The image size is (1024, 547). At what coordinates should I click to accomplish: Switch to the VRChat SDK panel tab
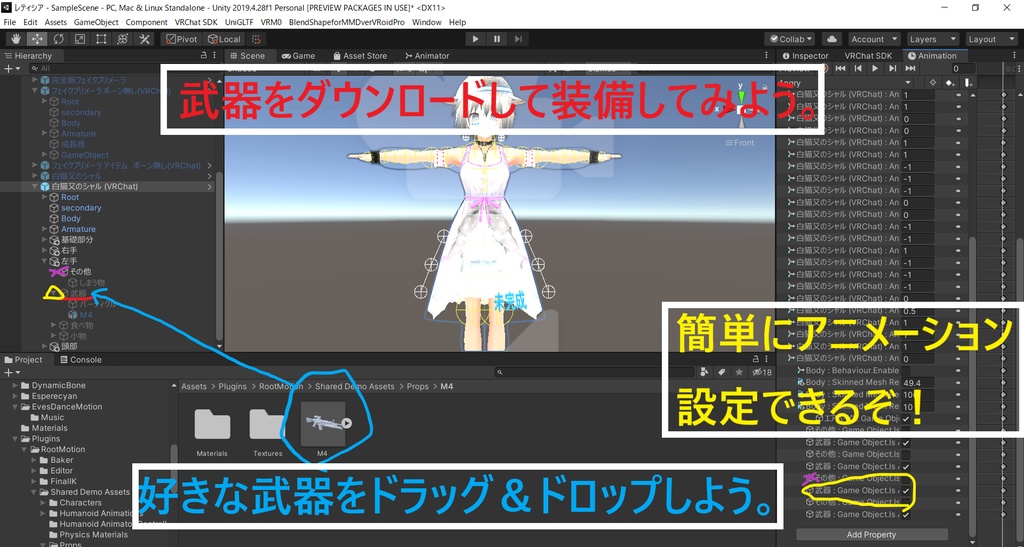868,56
